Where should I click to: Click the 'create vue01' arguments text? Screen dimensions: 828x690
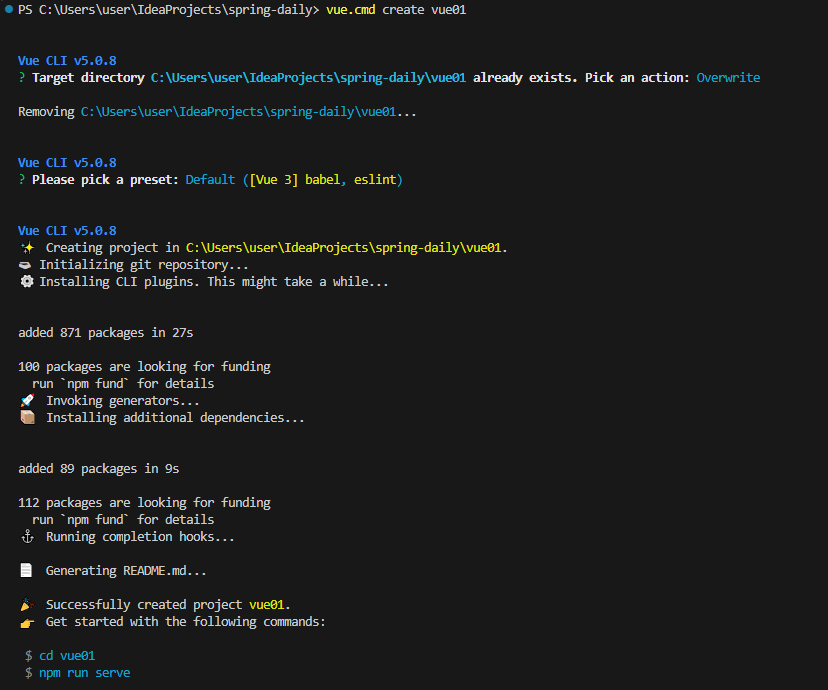point(424,10)
